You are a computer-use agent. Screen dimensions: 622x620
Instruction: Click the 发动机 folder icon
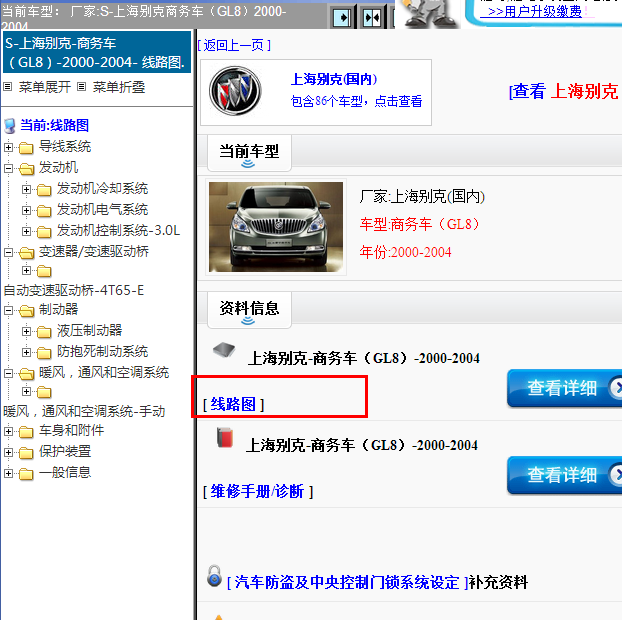[26, 169]
